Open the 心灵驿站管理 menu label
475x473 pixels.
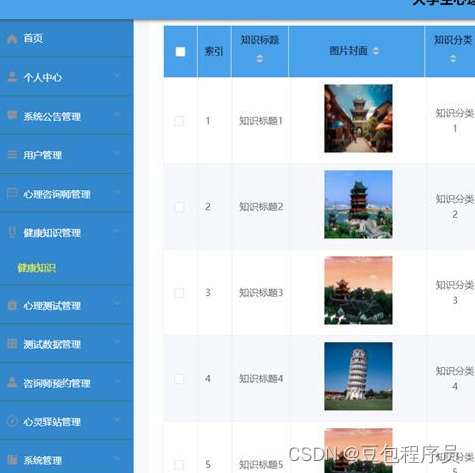[52, 422]
